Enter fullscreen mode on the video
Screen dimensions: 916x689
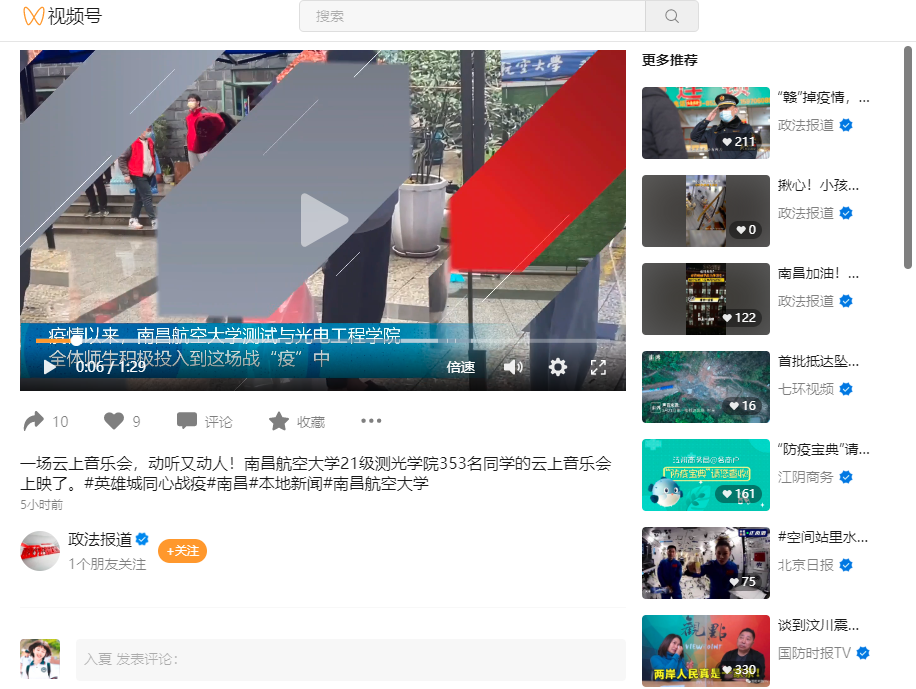point(598,367)
